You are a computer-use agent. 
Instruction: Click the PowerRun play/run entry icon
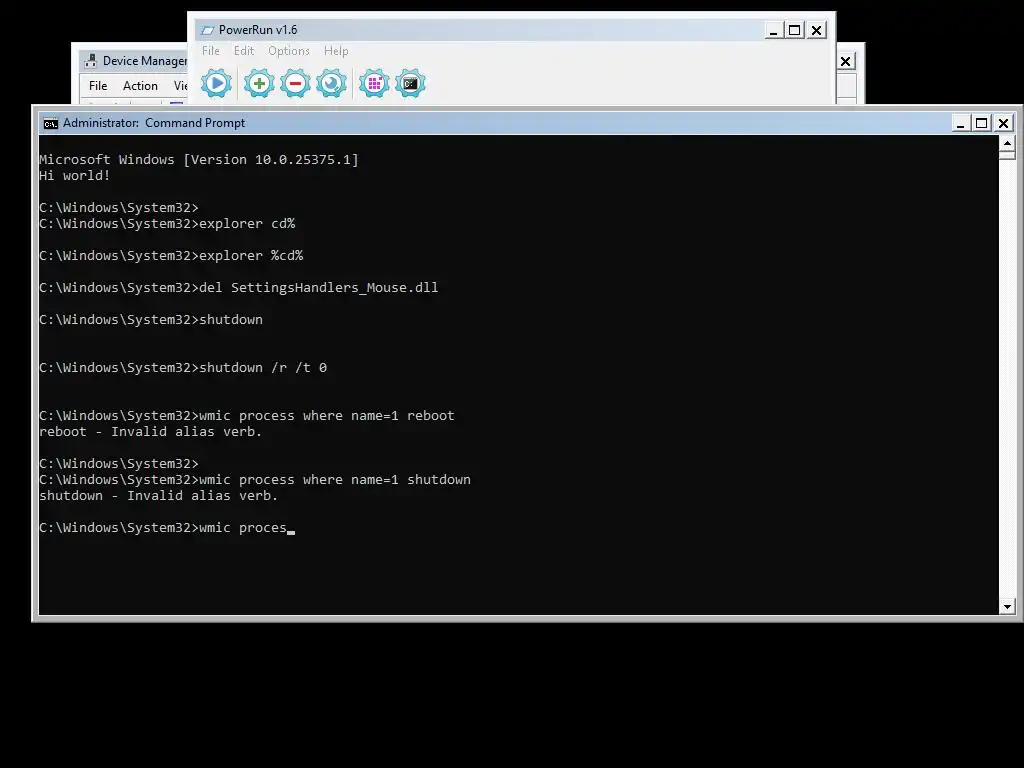point(216,84)
